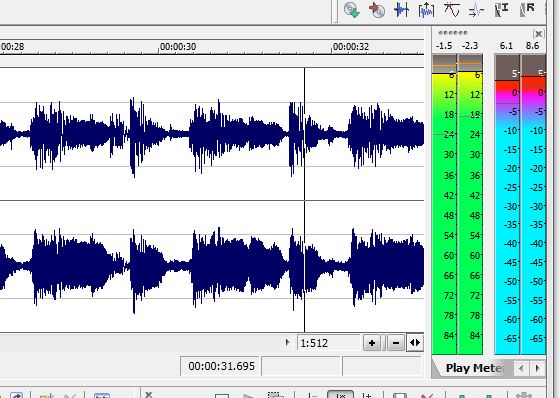This screenshot has width=560, height=398.
Task: Switch to the Play Meters tab
Action: click(474, 368)
